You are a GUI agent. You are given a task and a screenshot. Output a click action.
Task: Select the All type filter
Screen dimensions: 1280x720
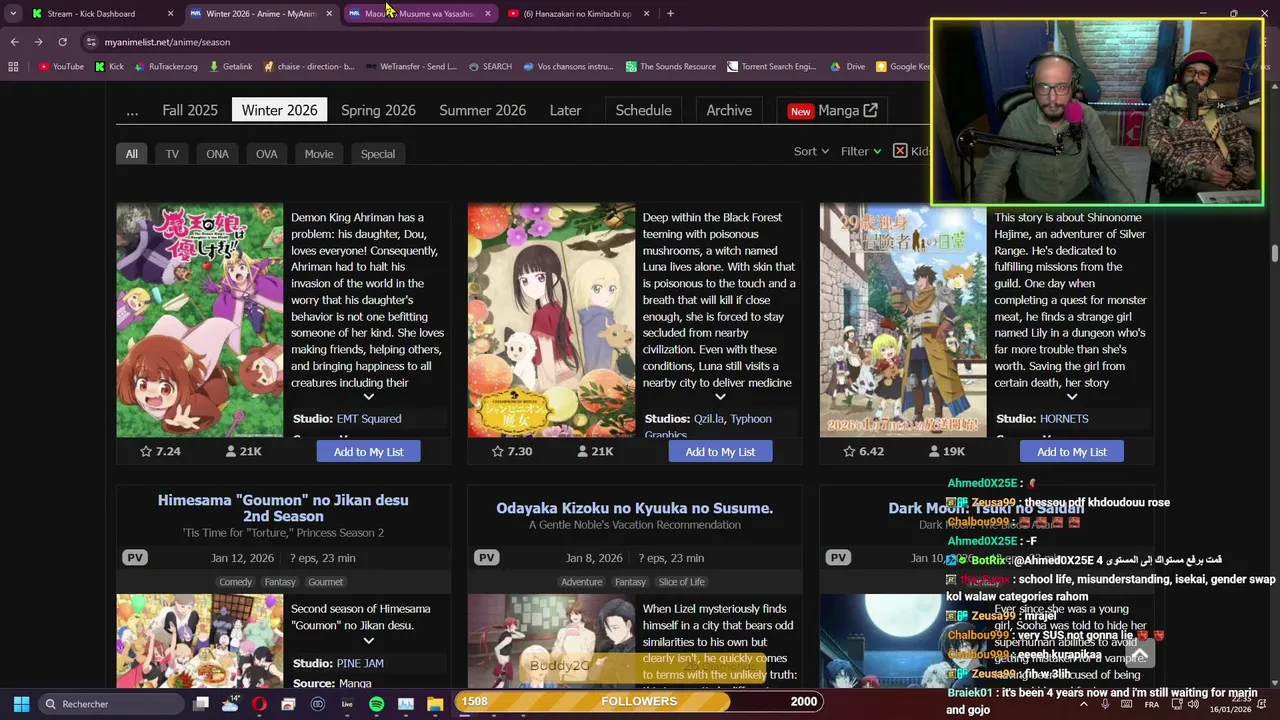point(132,154)
